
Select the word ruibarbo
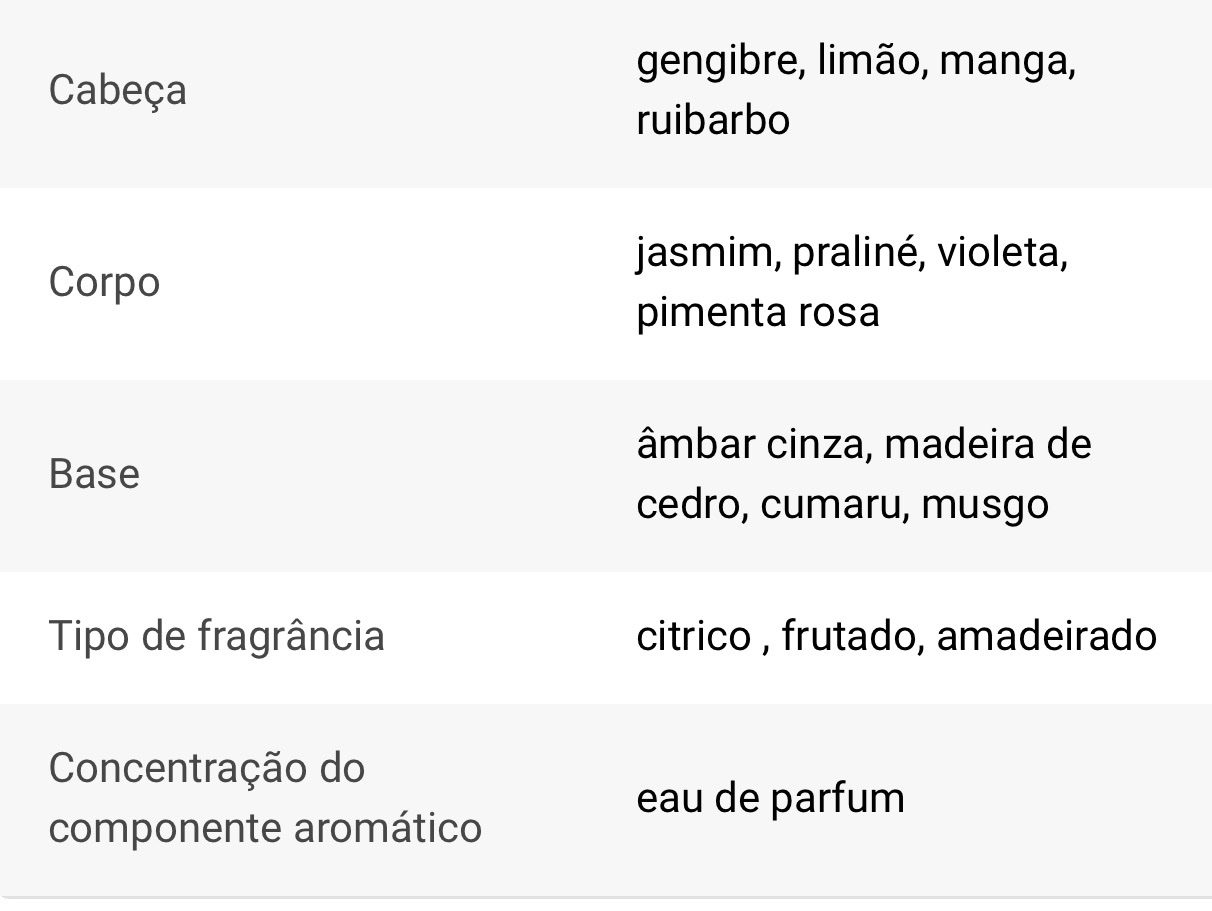tap(713, 120)
